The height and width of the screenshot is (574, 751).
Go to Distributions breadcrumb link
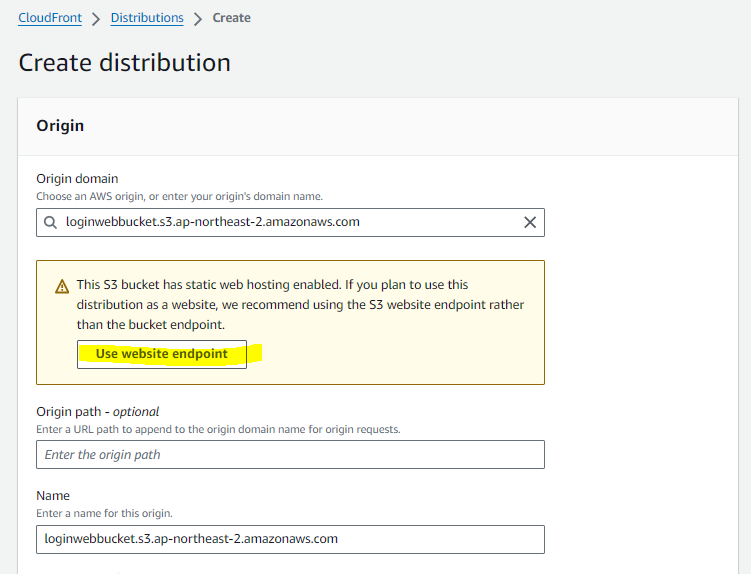pos(147,18)
